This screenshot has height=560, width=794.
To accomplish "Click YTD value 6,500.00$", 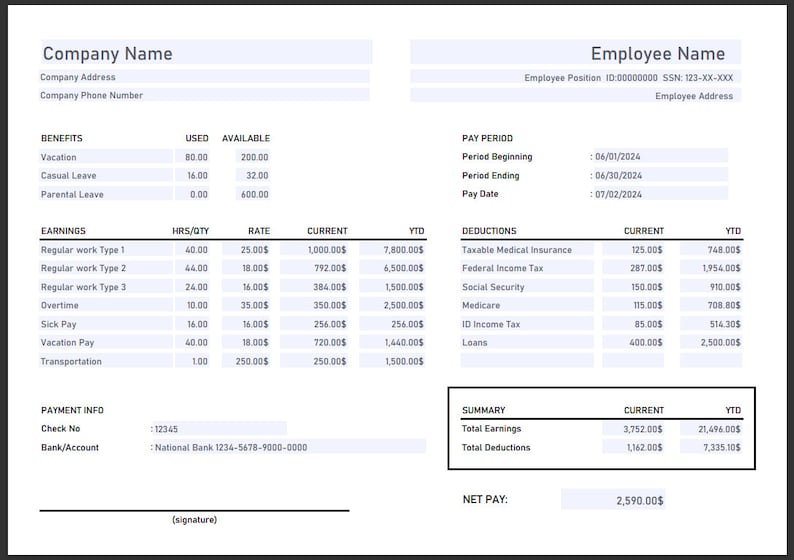I will [392, 268].
